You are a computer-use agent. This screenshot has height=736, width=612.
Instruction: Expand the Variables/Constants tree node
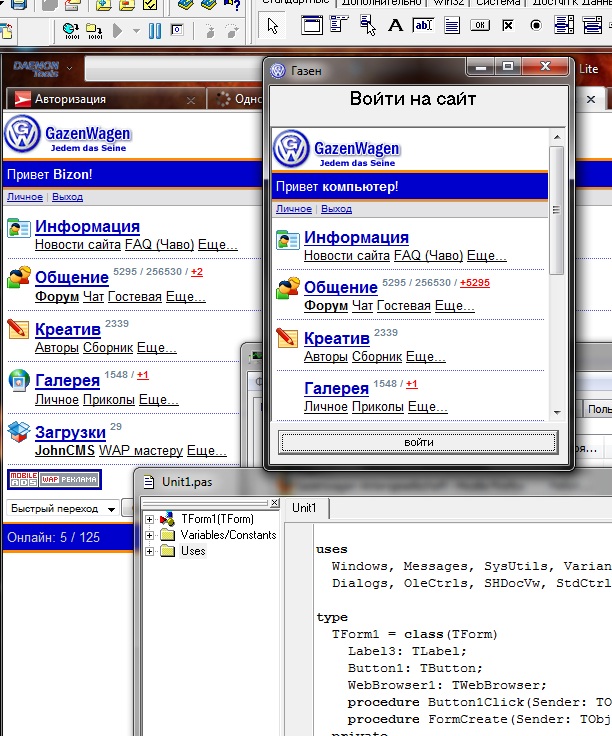[x=149, y=535]
